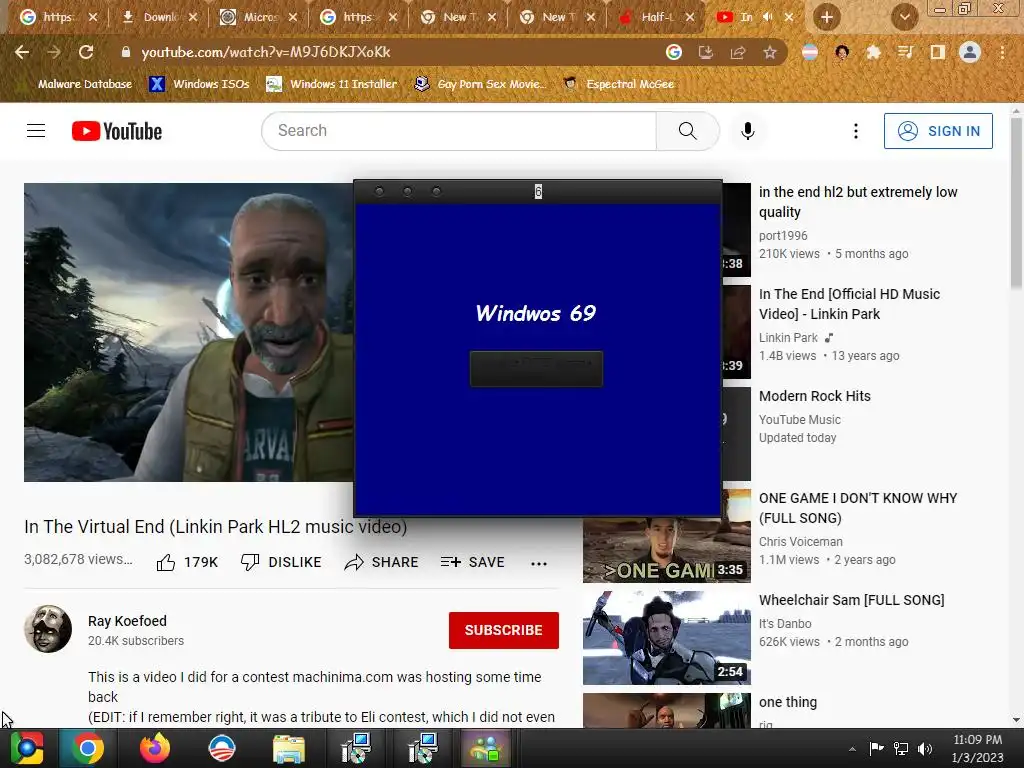1024x768 pixels.
Task: Open the media control playlist icon in toolbar
Action: pos(906,52)
